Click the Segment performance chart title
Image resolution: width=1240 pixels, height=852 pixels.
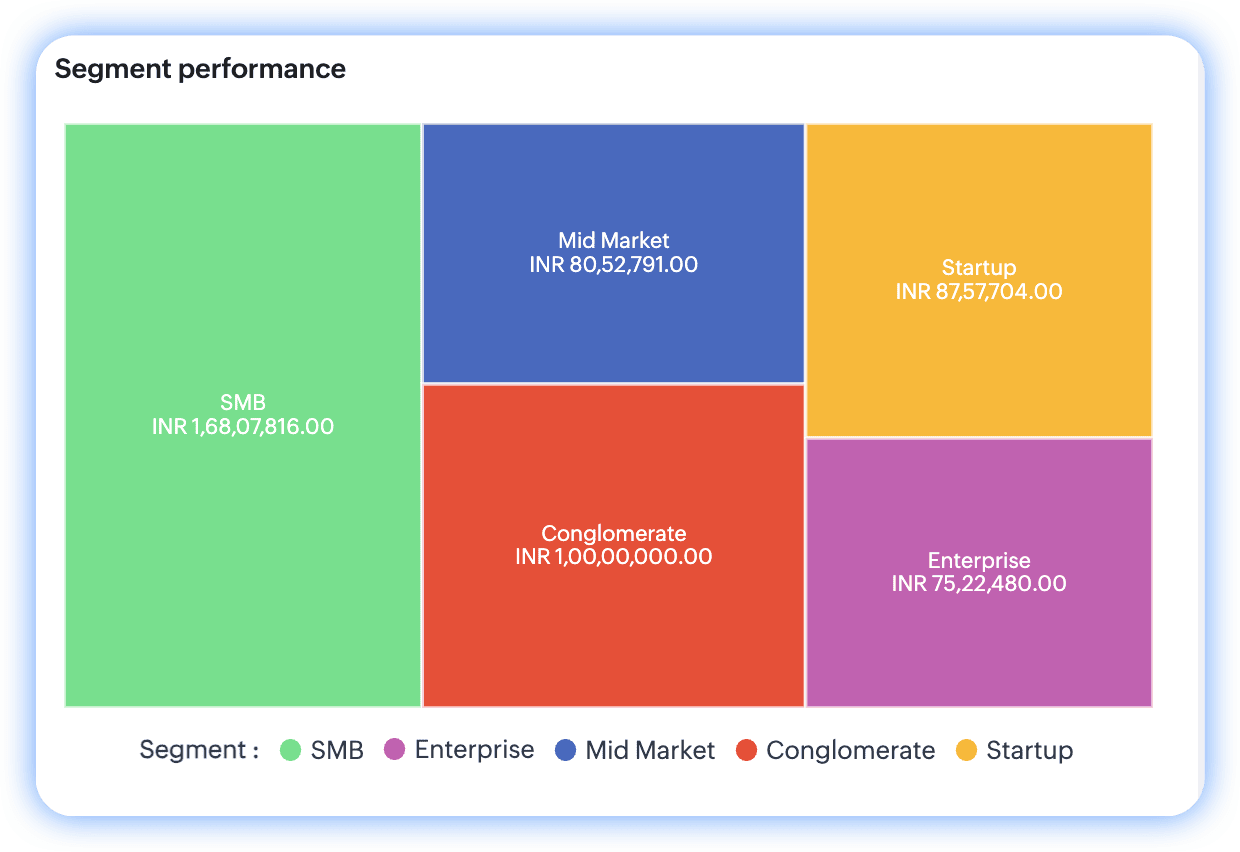(200, 69)
